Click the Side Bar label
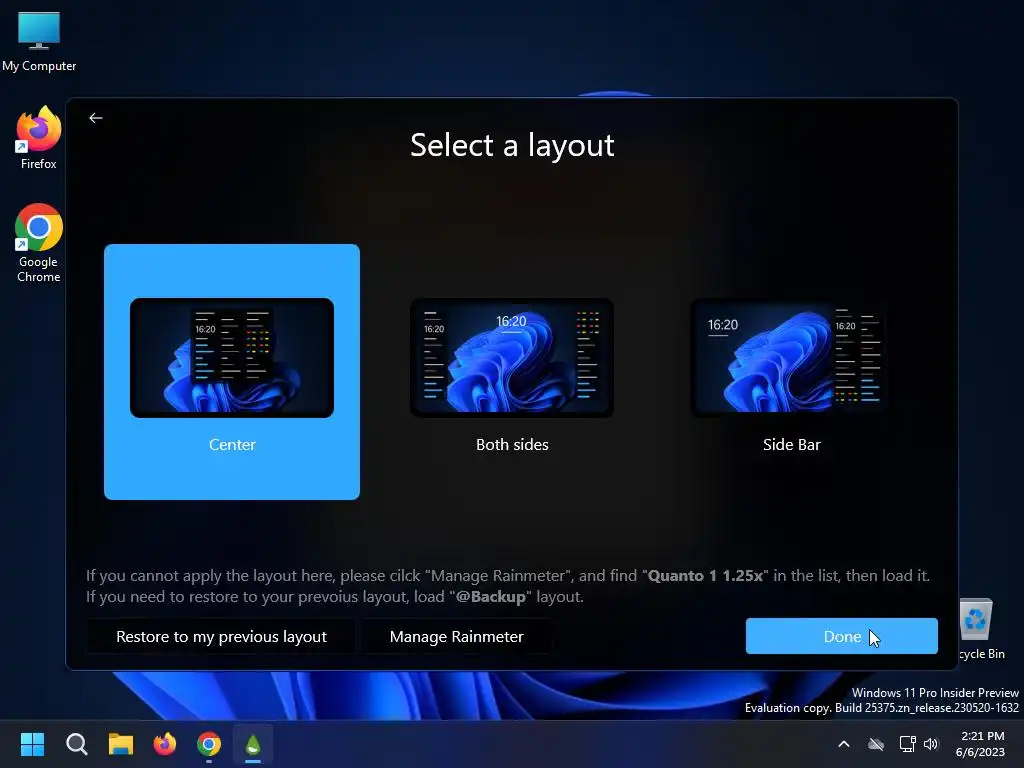1024x768 pixels. (x=792, y=445)
